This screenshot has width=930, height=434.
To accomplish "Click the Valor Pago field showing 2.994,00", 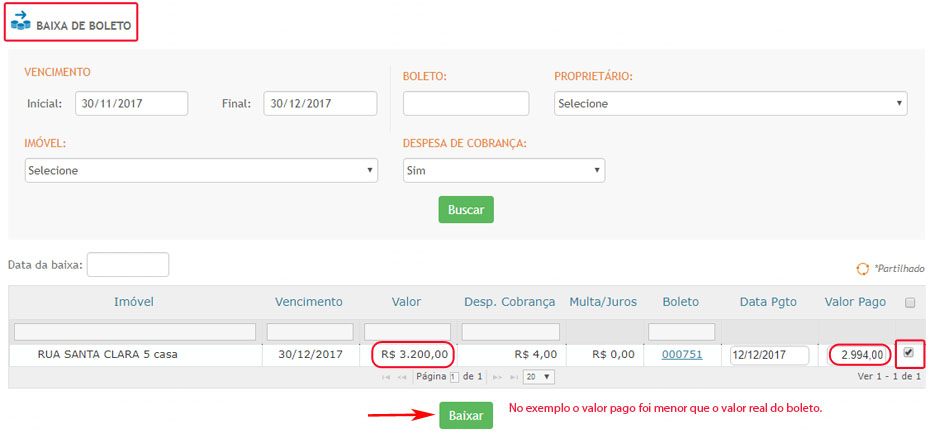I will 859,354.
